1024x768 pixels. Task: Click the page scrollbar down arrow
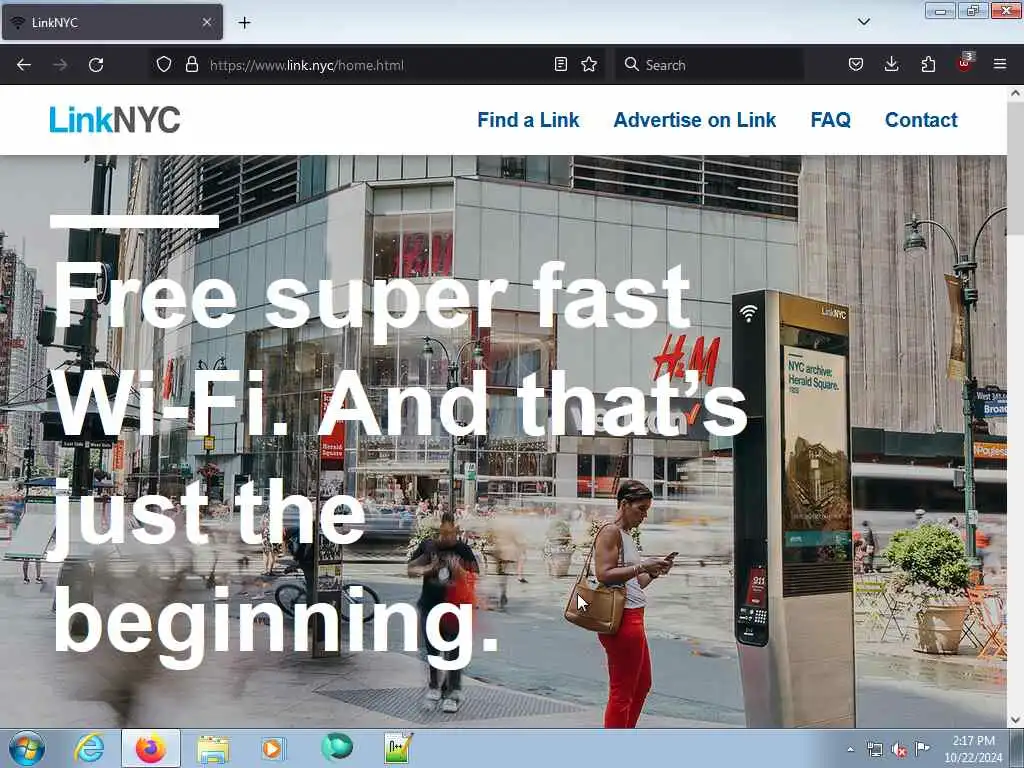(x=1016, y=720)
